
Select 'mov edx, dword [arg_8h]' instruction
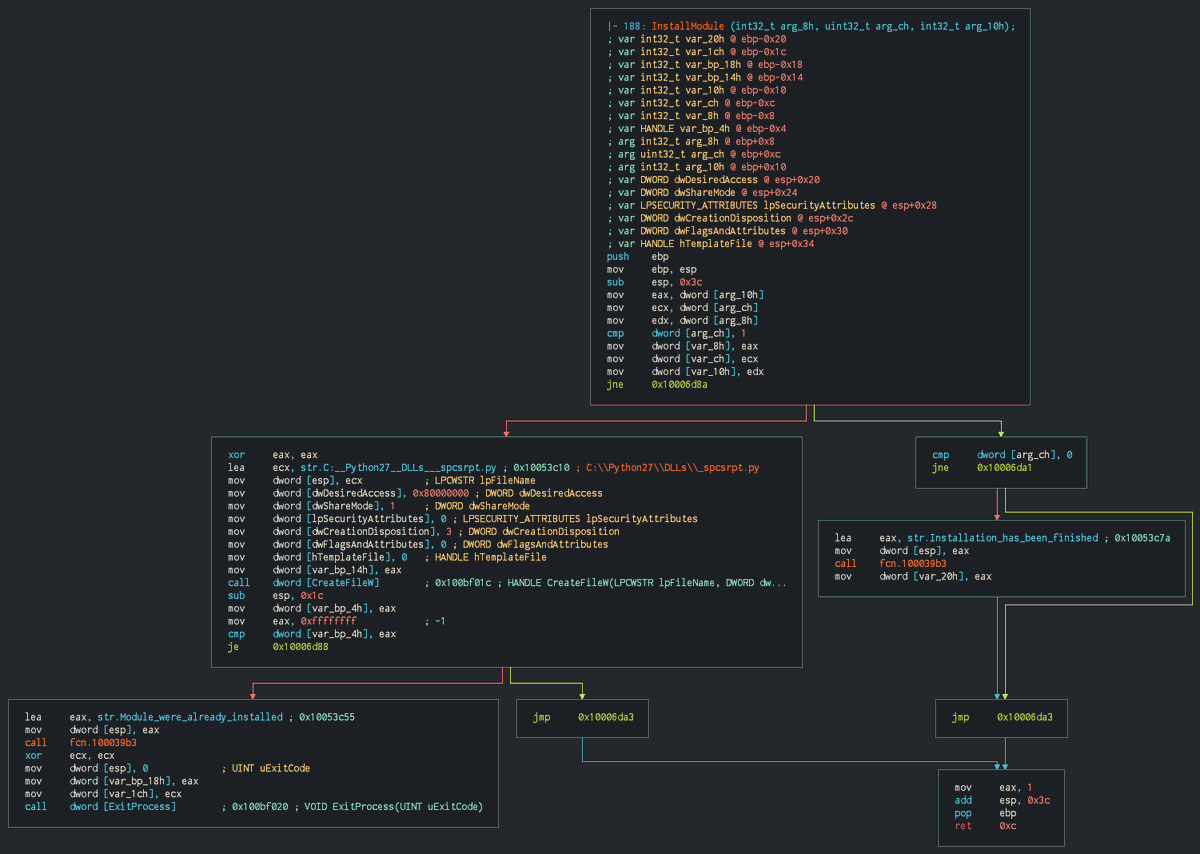point(682,320)
